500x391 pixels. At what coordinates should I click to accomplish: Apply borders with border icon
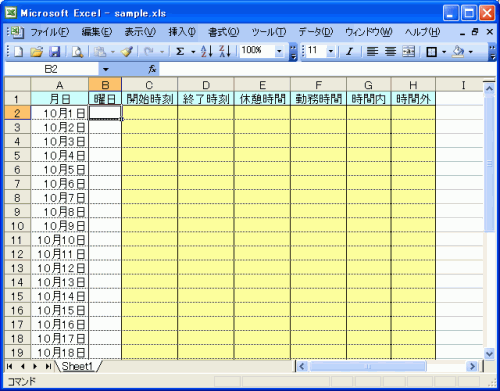coord(431,52)
